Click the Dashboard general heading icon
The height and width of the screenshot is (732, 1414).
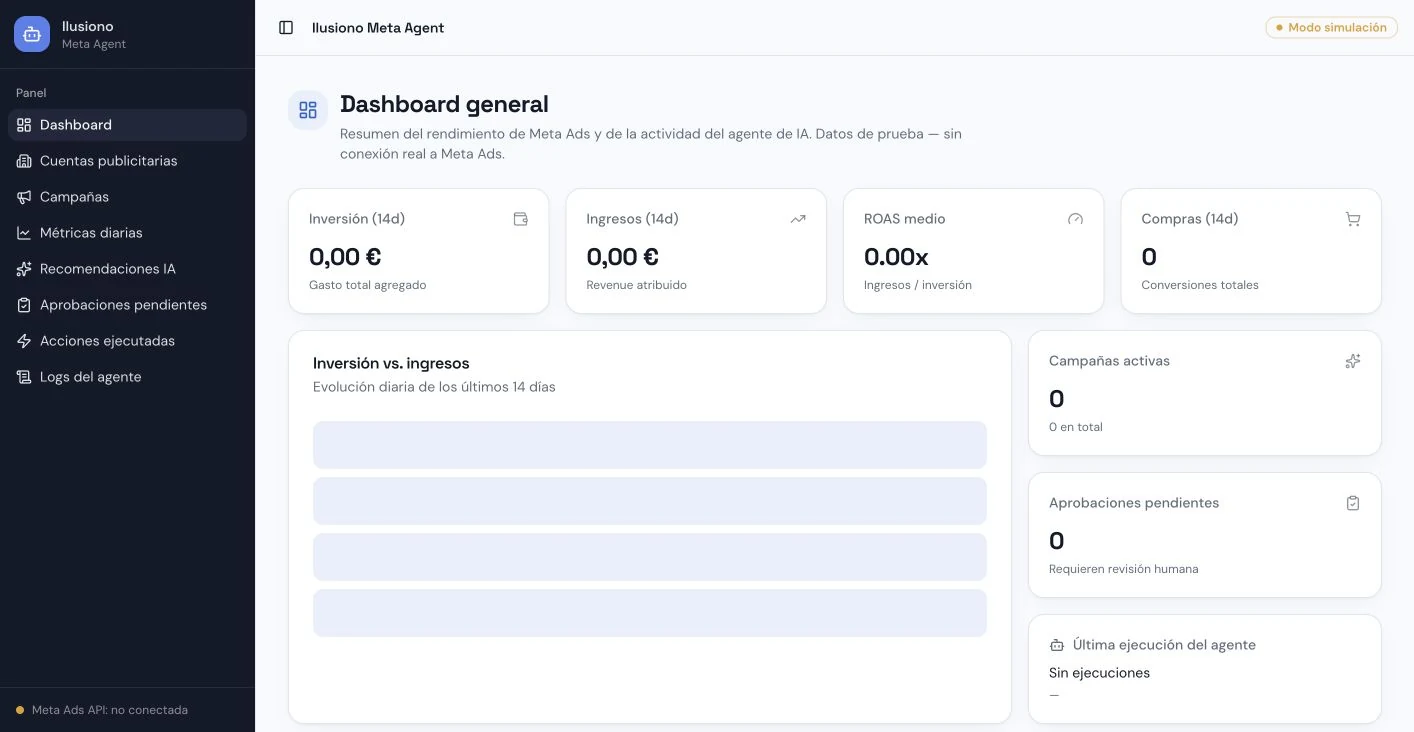click(308, 110)
